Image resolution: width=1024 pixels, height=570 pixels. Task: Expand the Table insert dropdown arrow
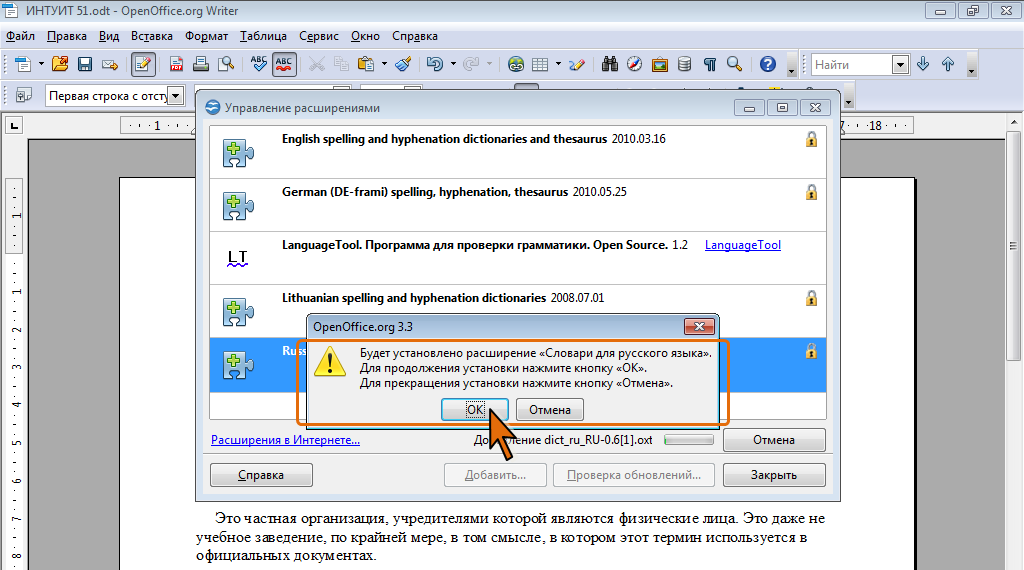558,65
